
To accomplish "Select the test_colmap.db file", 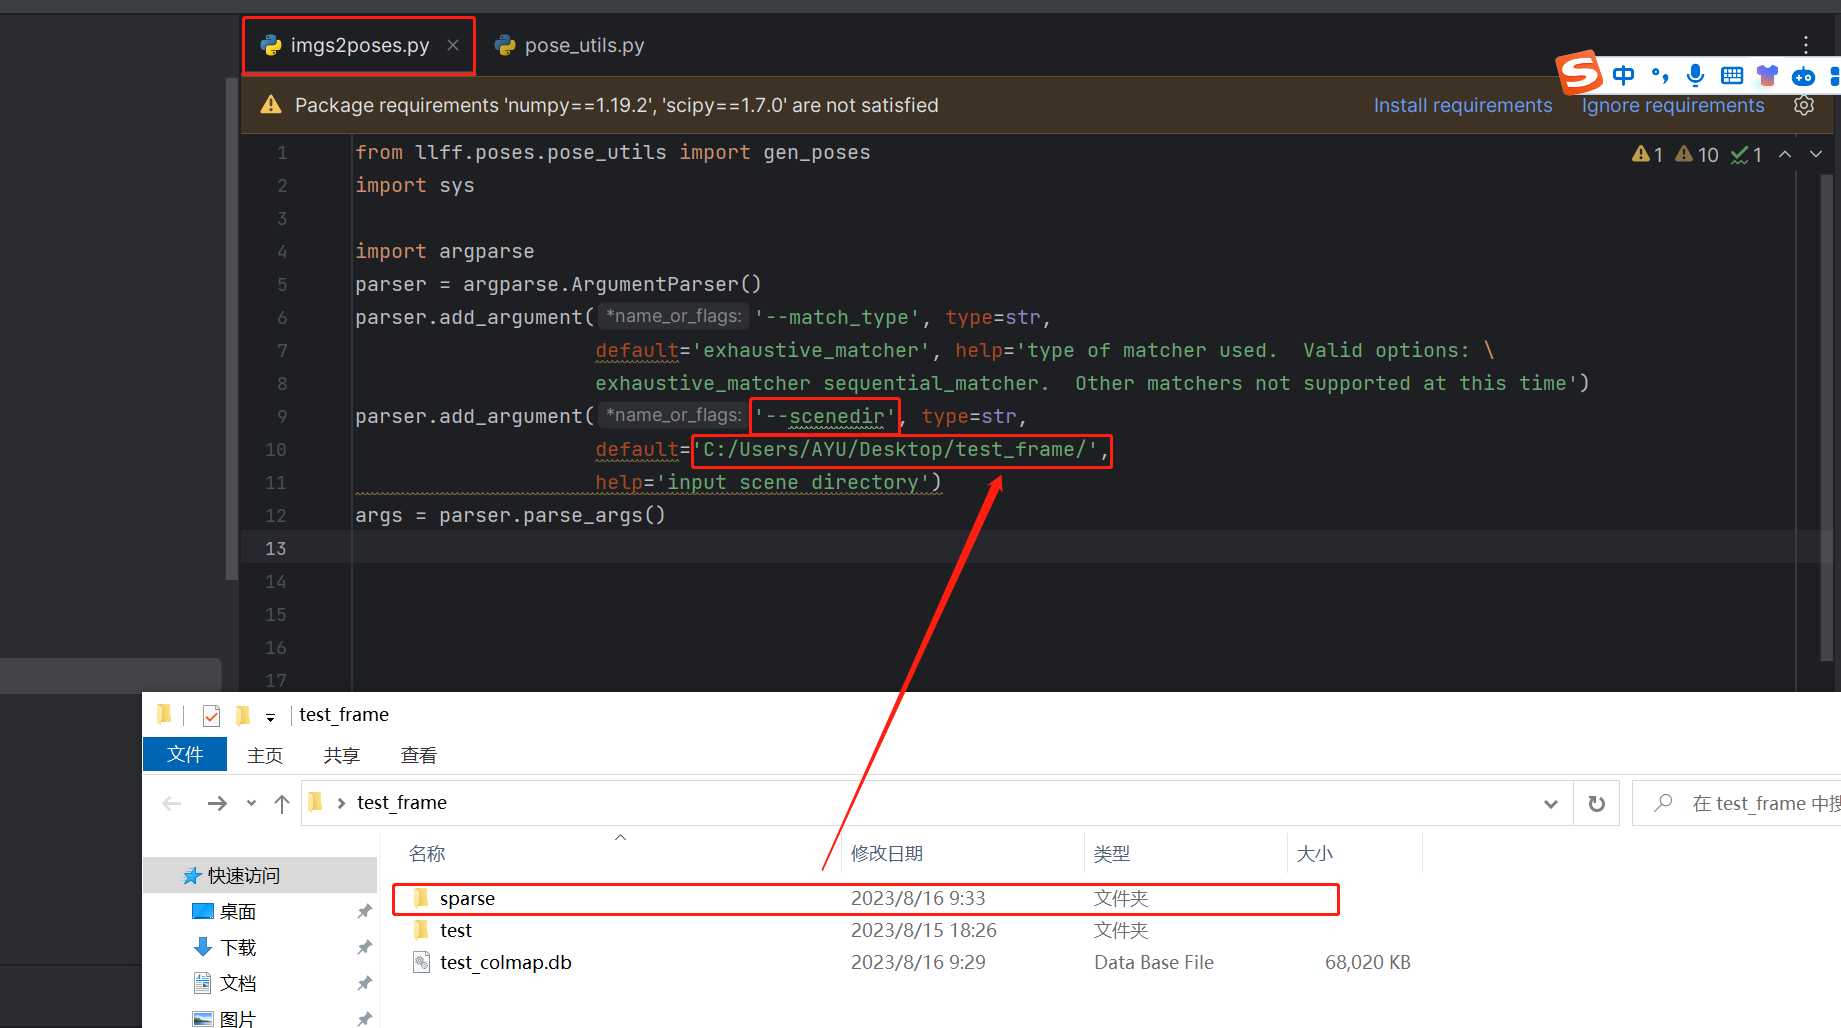I will tap(505, 963).
